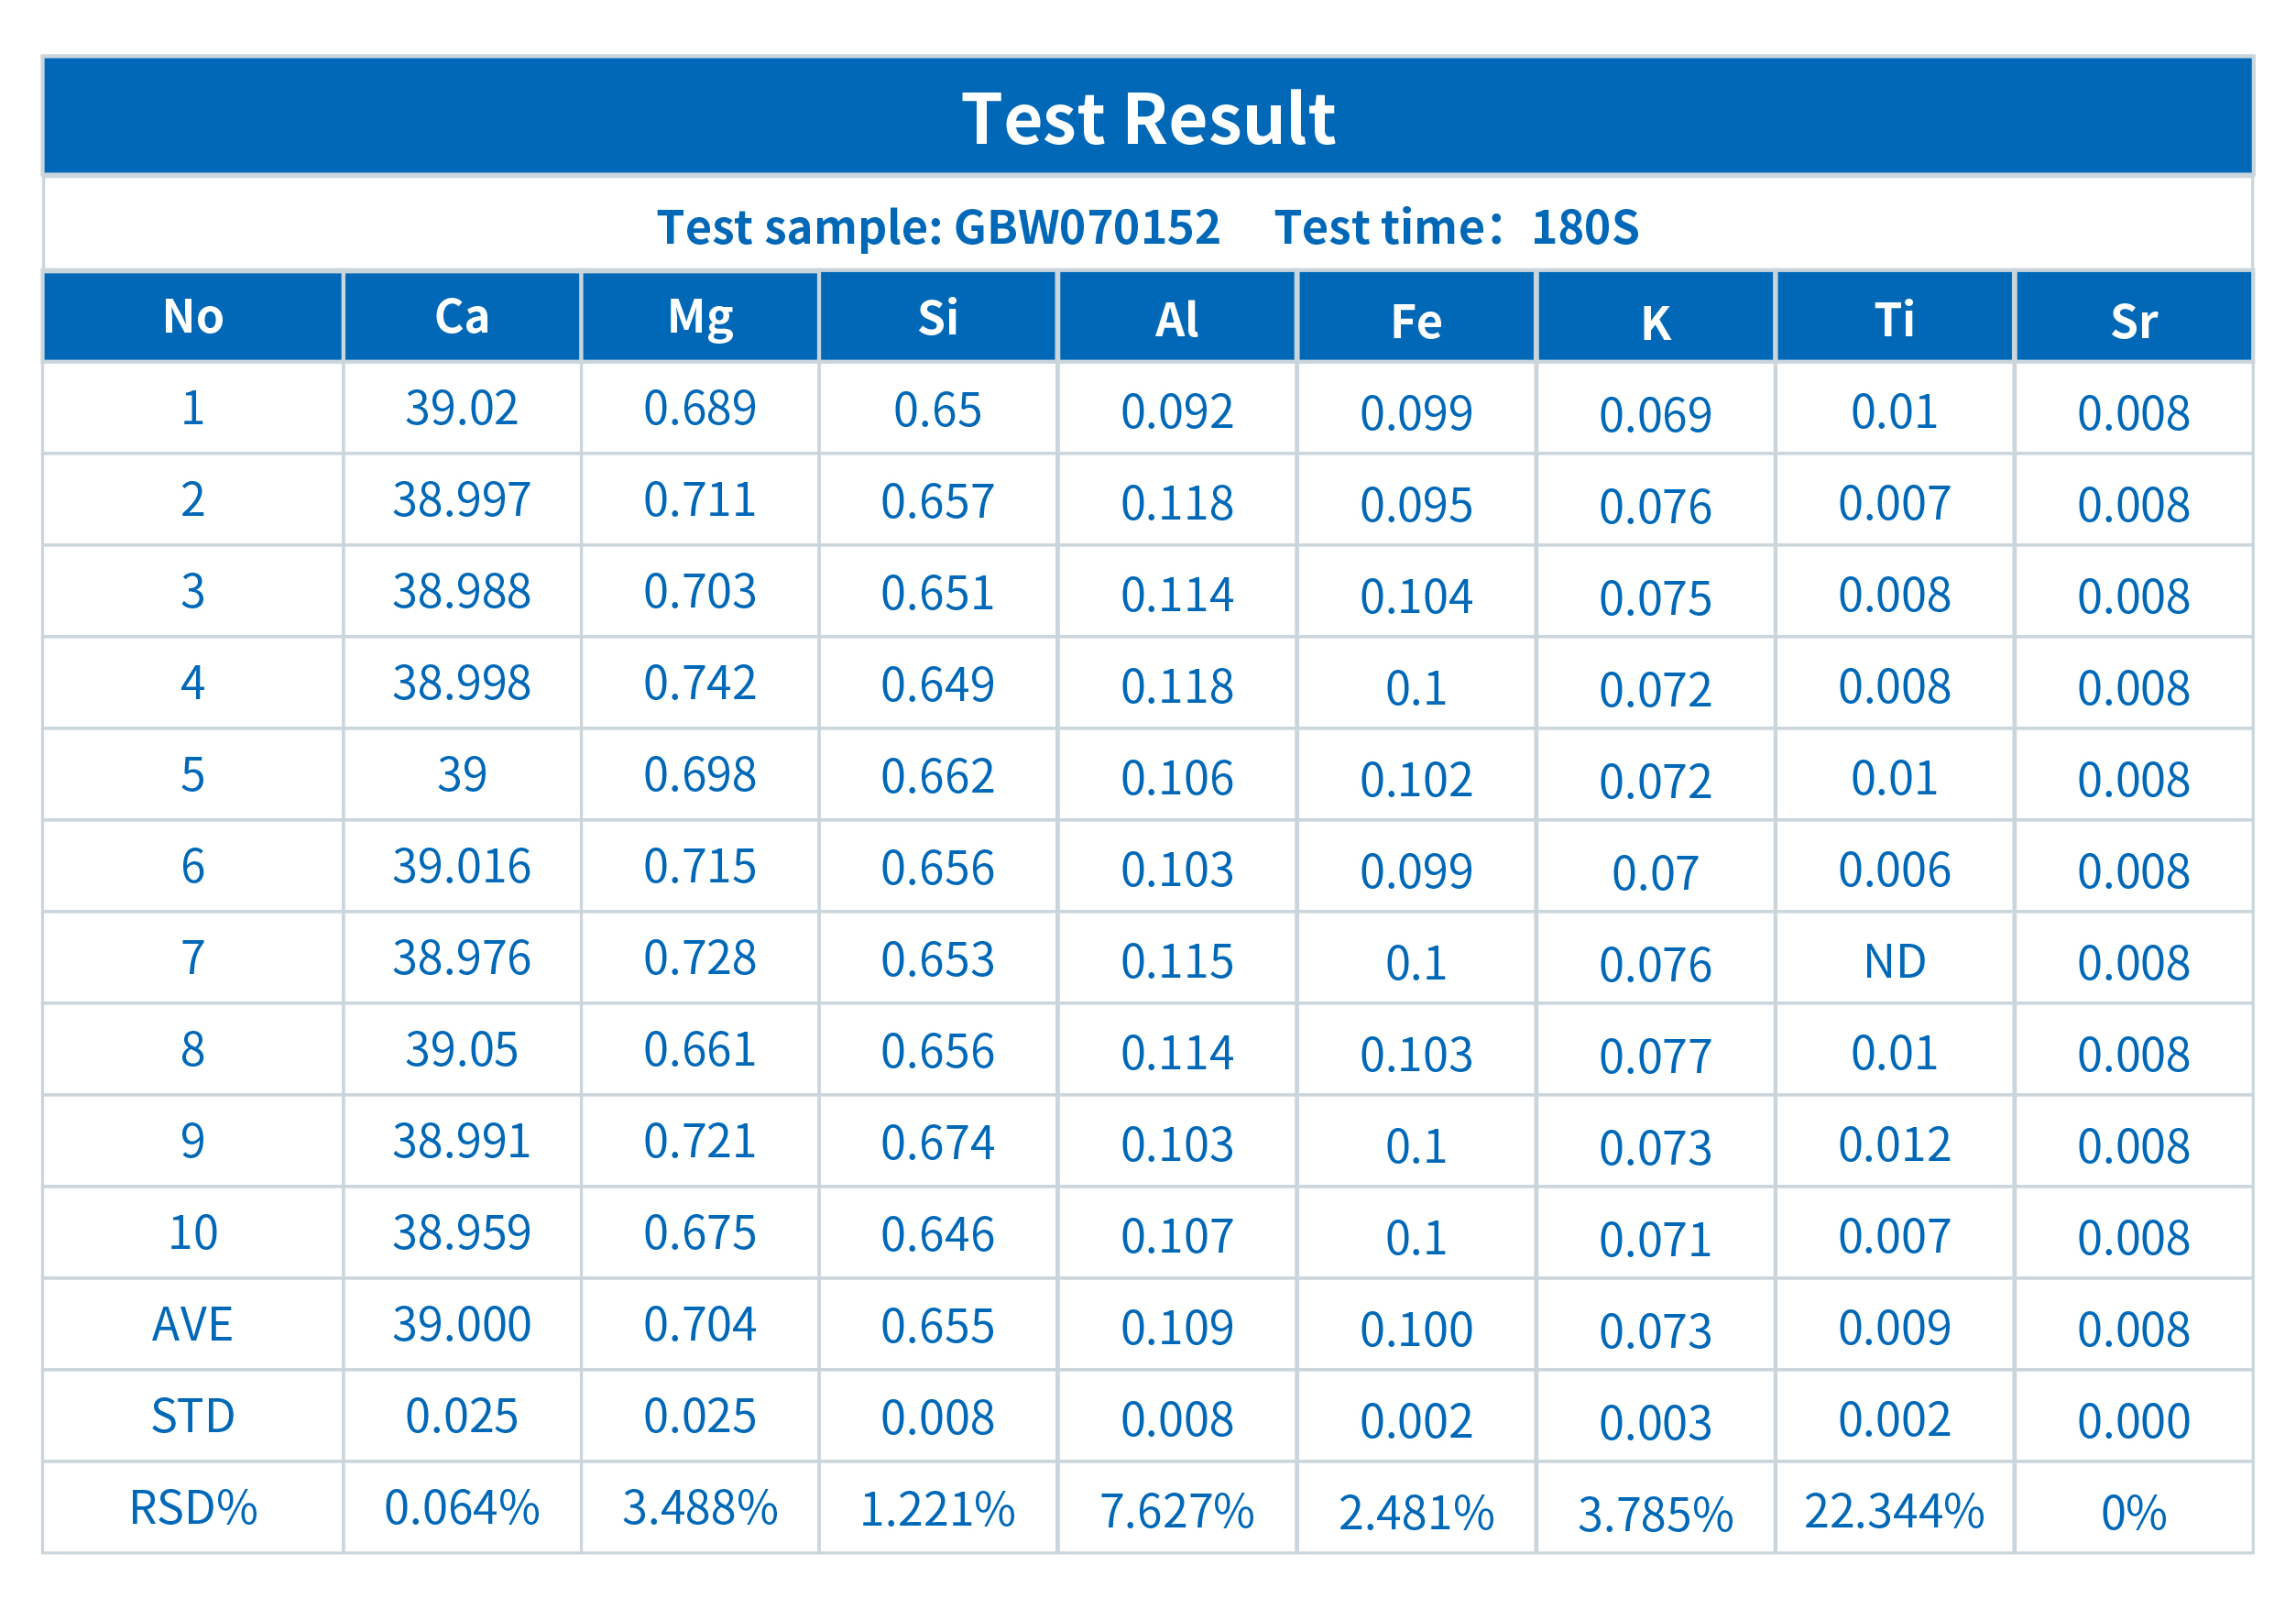This screenshot has width=2296, height=1609.
Task: Select the Mg value 0.742
Action: [x=700, y=683]
